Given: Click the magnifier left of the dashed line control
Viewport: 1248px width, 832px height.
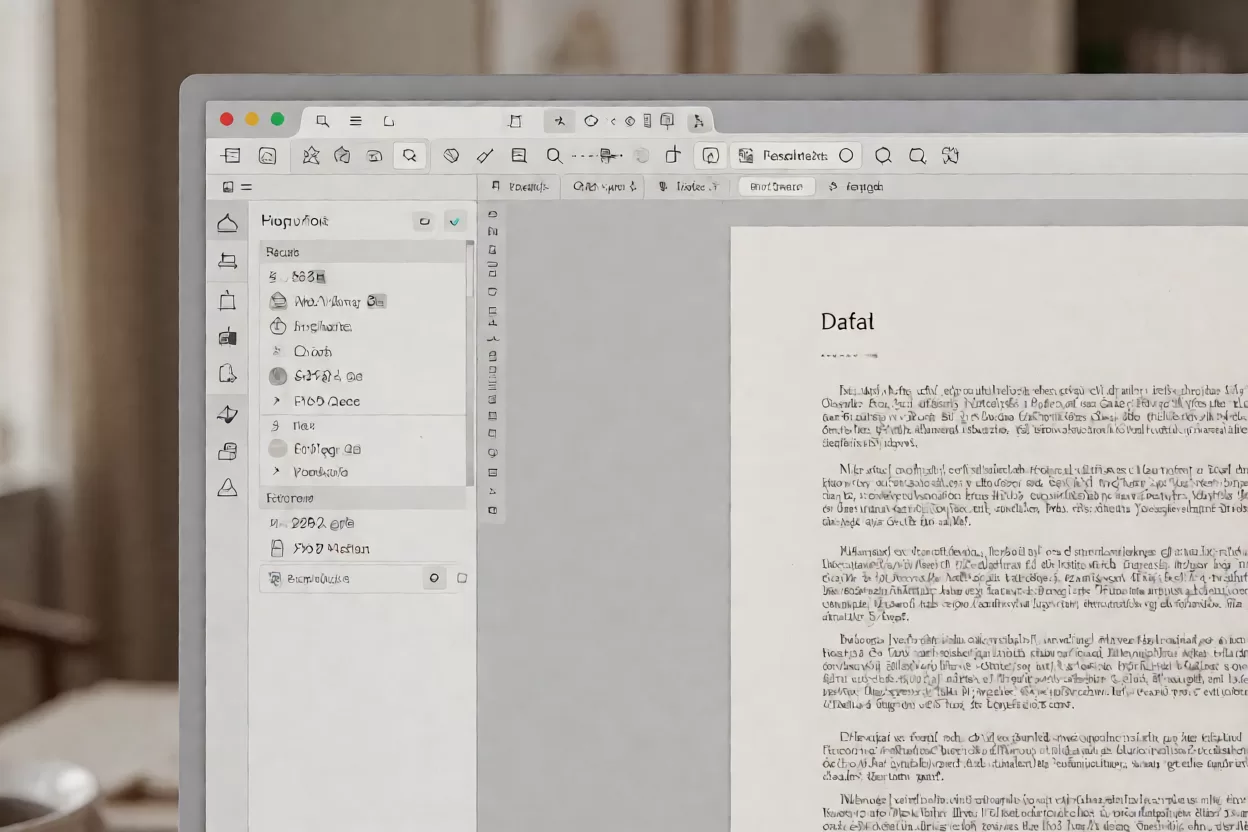Looking at the screenshot, I should point(554,155).
